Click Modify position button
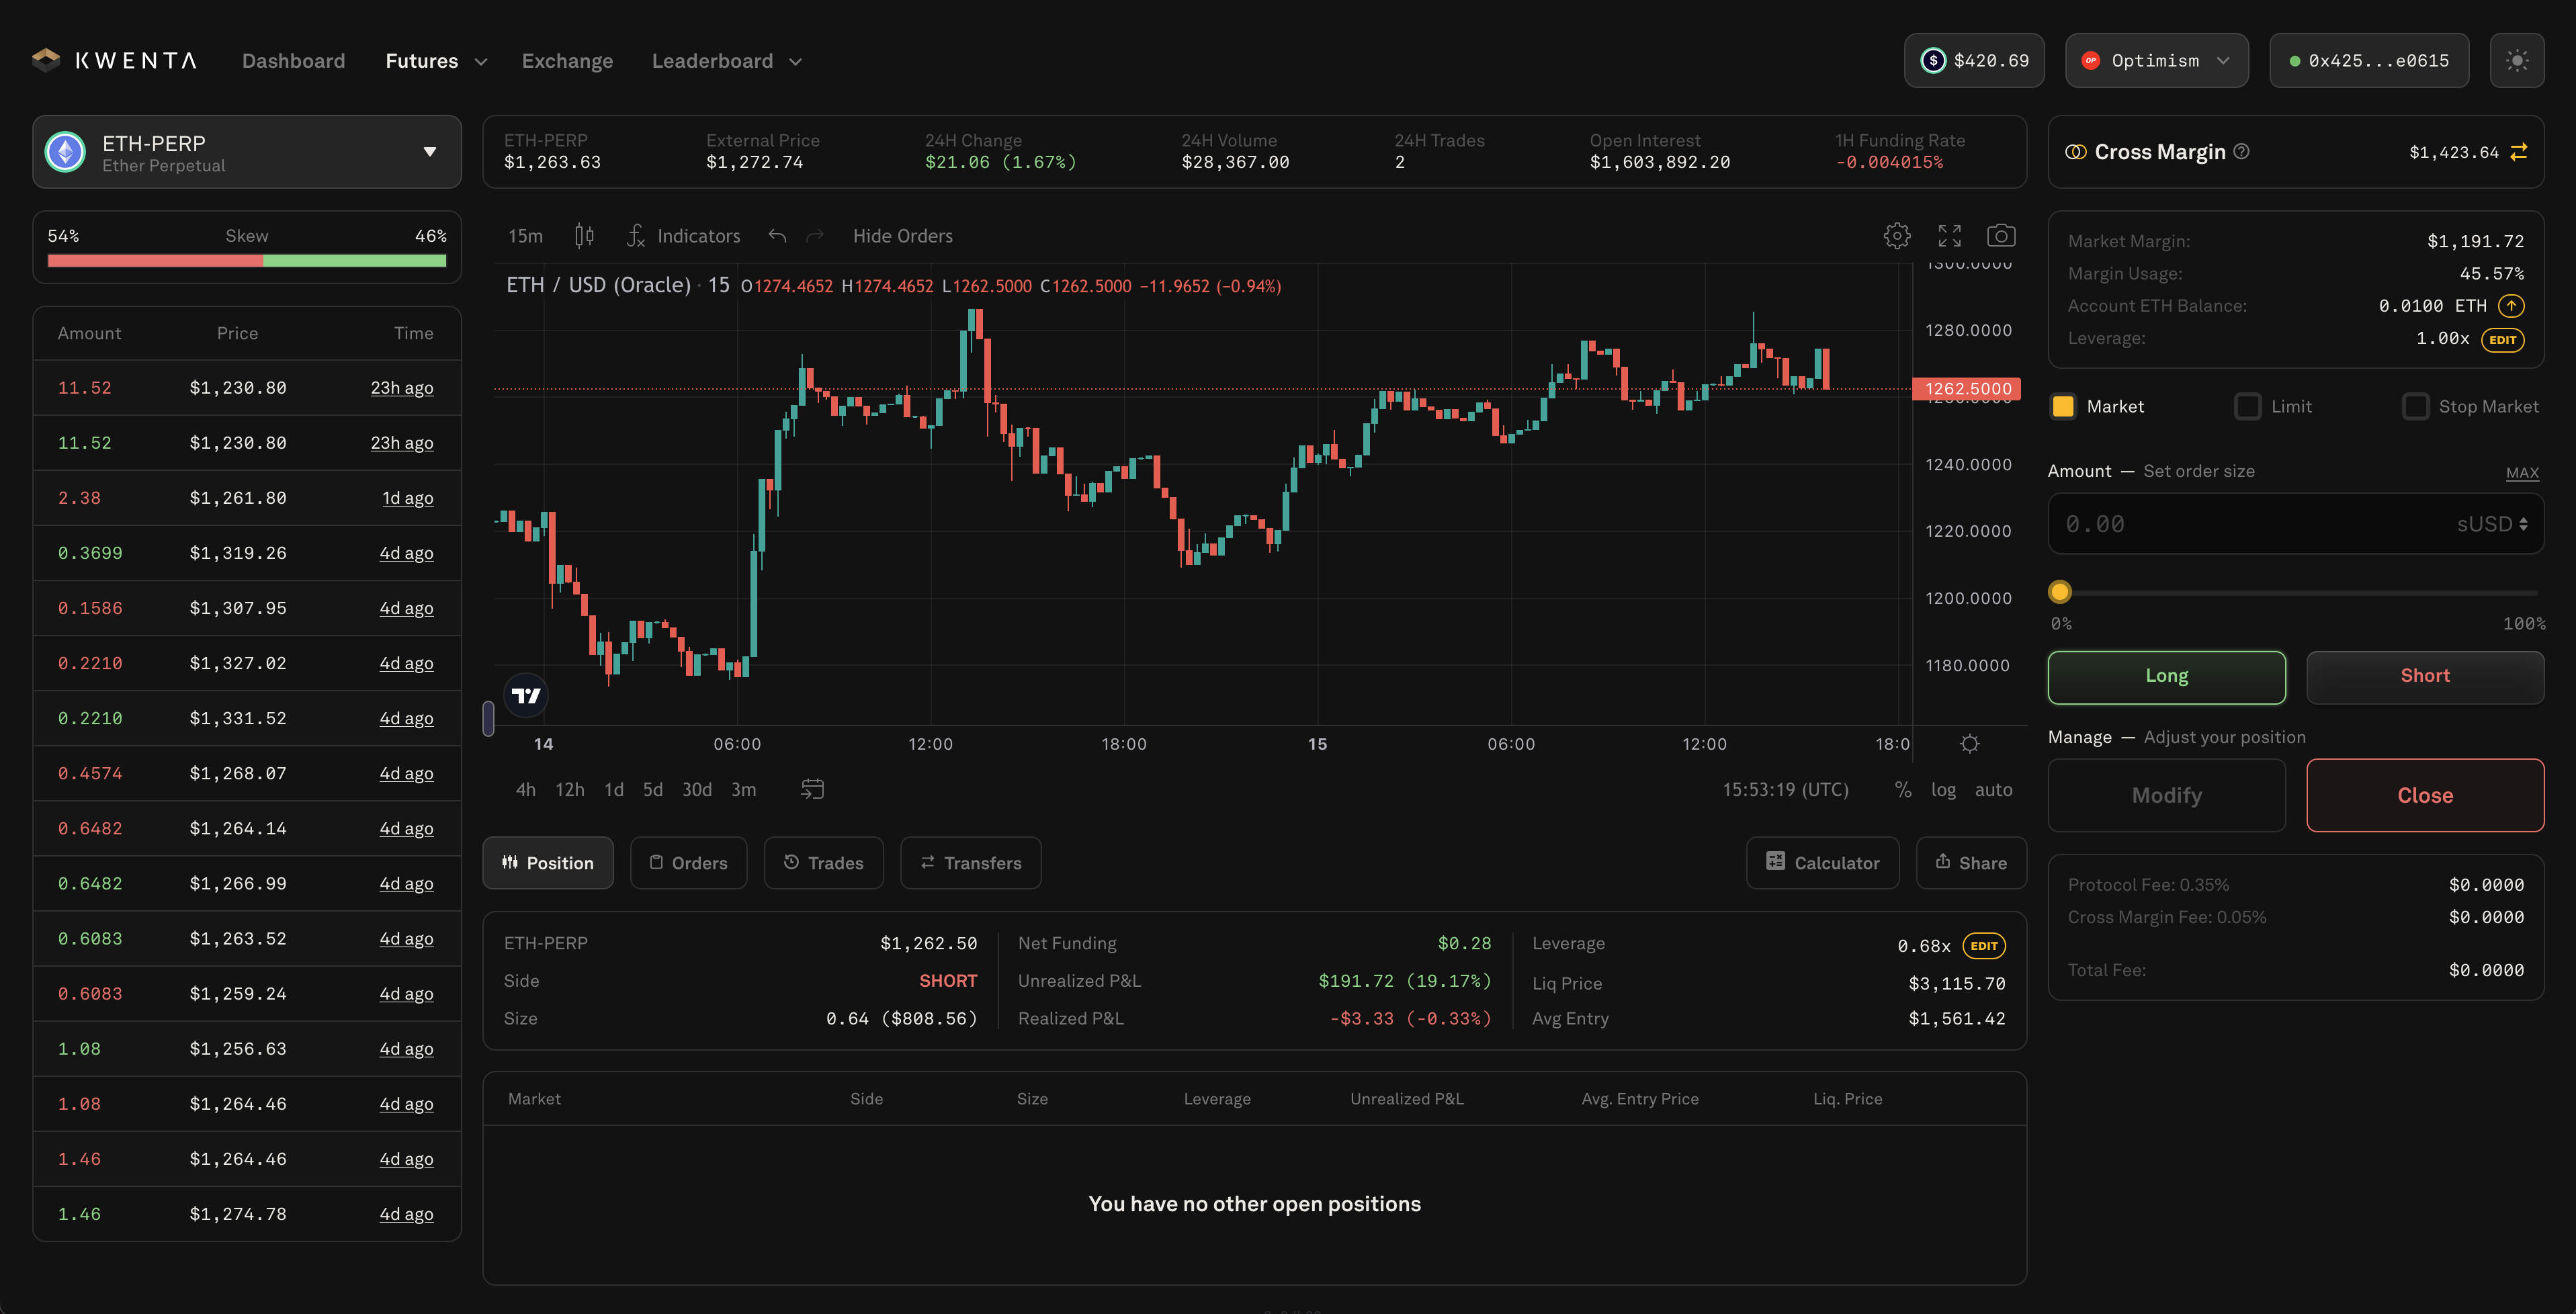 pyautogui.click(x=2166, y=795)
